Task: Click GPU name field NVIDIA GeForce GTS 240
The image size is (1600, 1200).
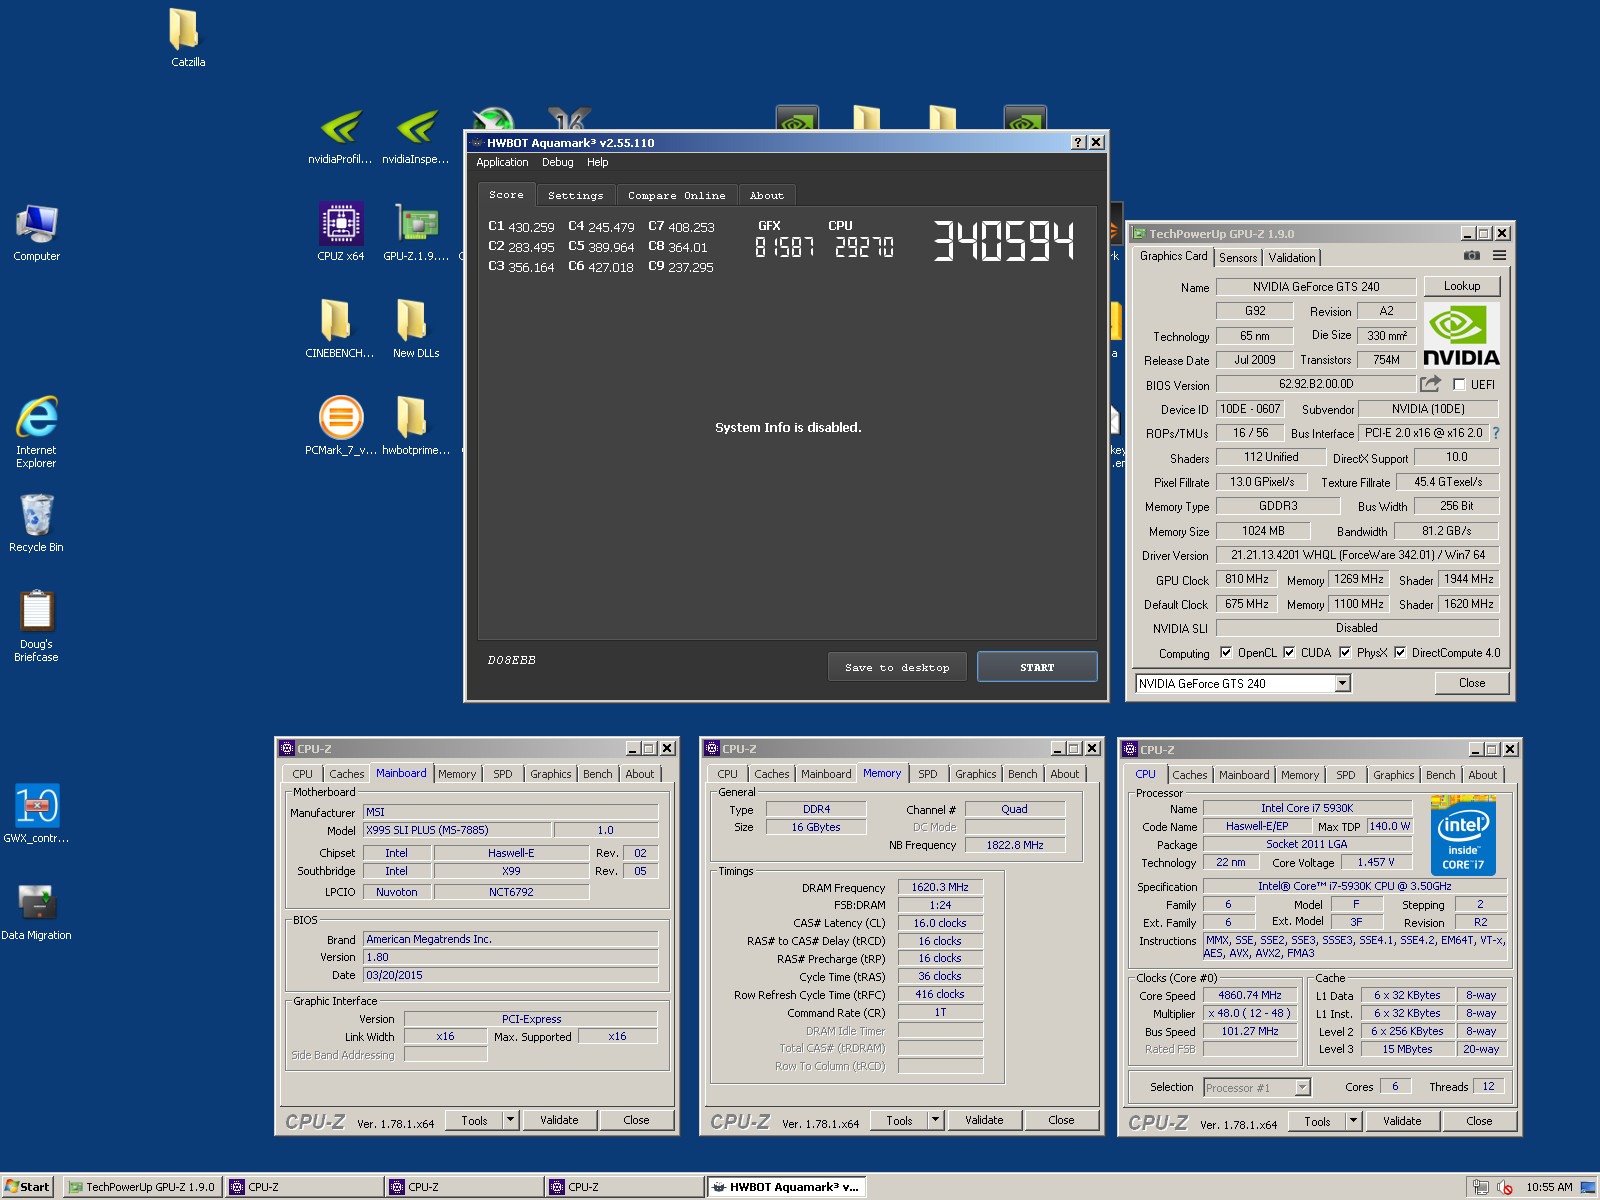Action: 1316,287
